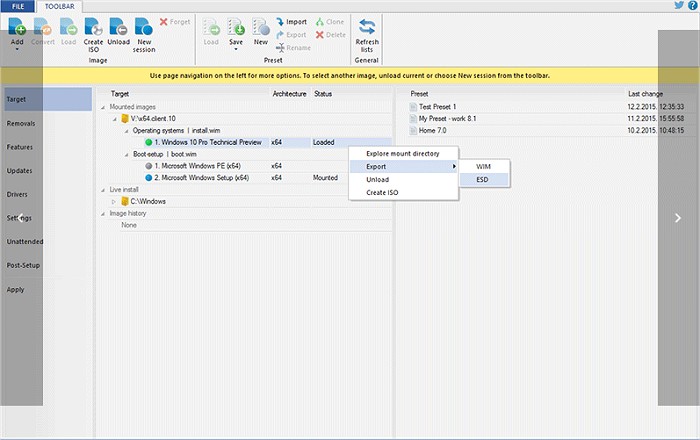Image resolution: width=700 pixels, height=440 pixels.
Task: Select WIM export format
Action: pyautogui.click(x=484, y=166)
